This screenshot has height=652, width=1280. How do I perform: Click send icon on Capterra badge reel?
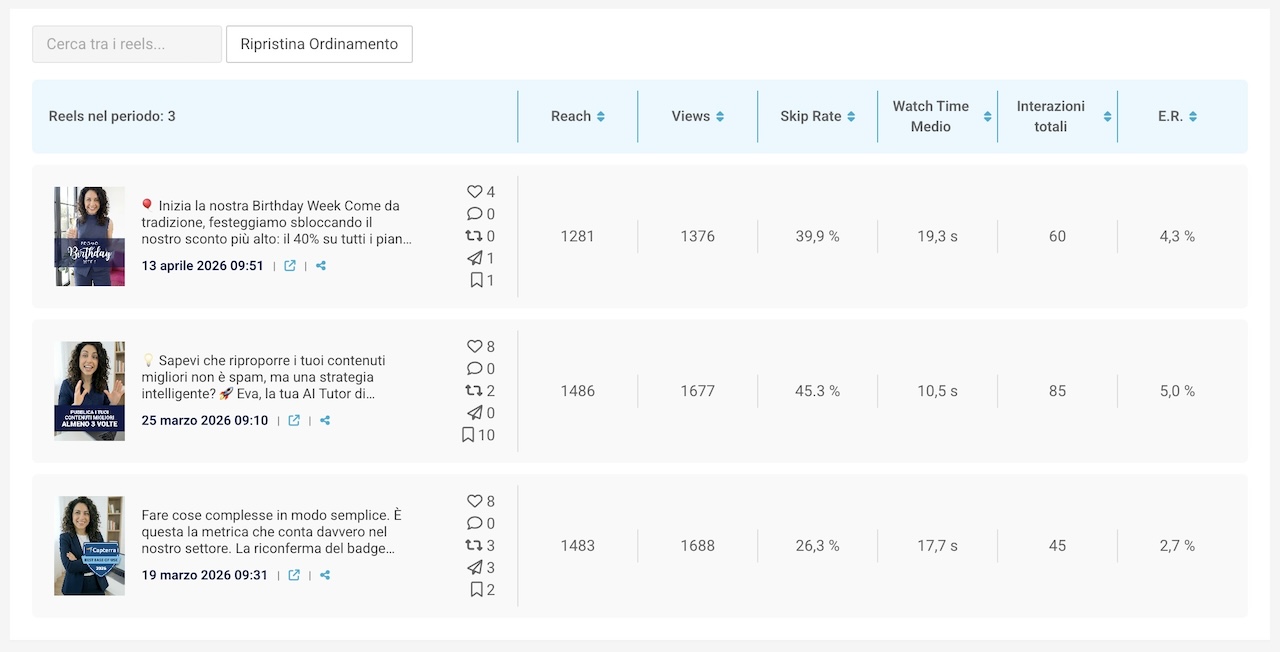click(474, 568)
